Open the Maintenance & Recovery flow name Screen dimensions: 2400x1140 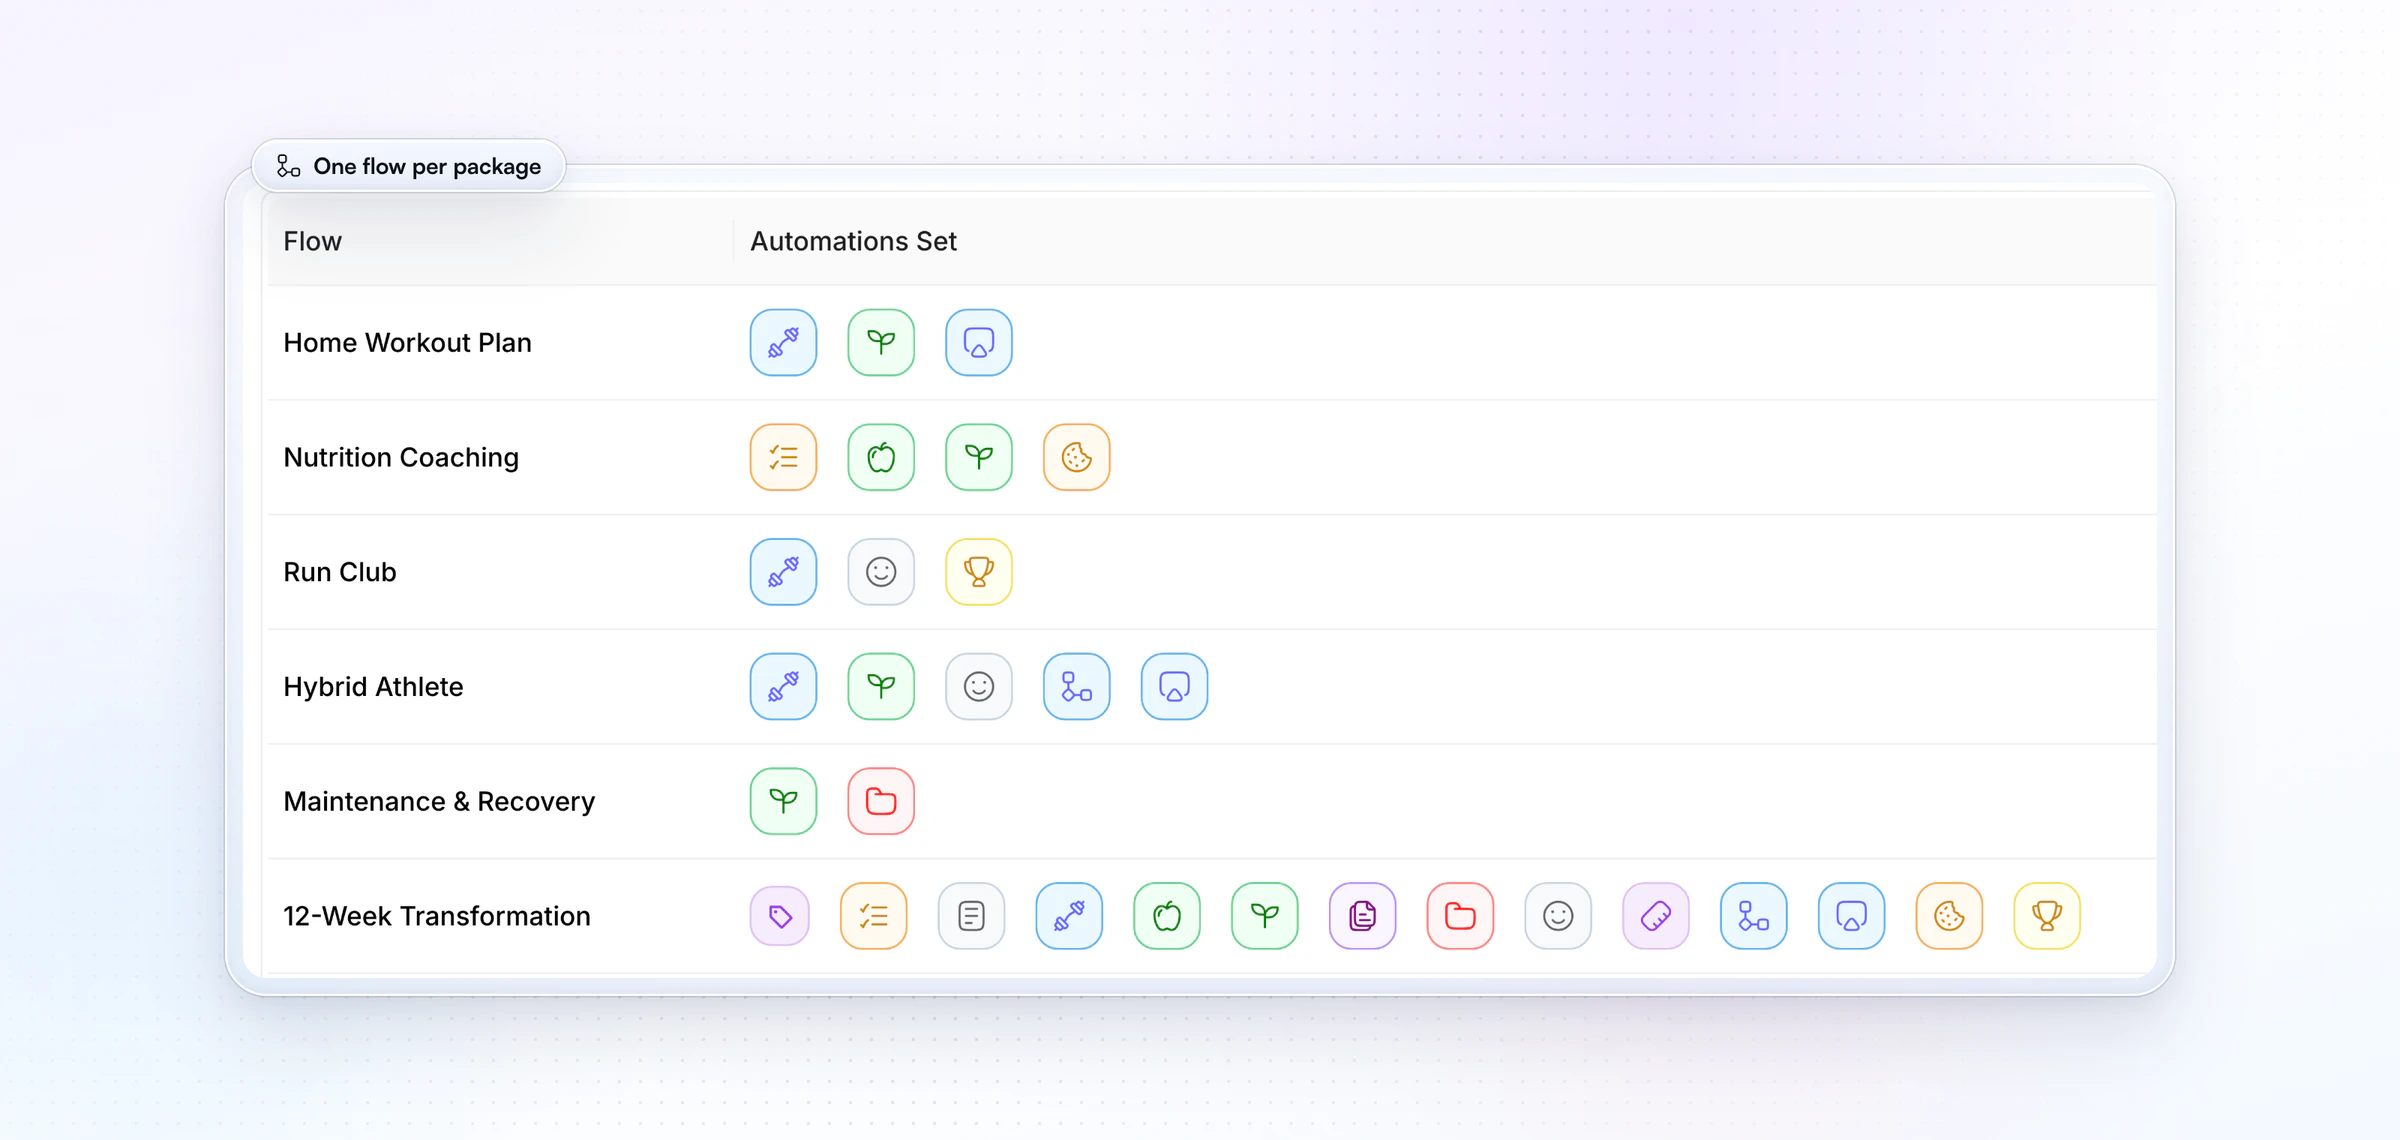point(439,801)
